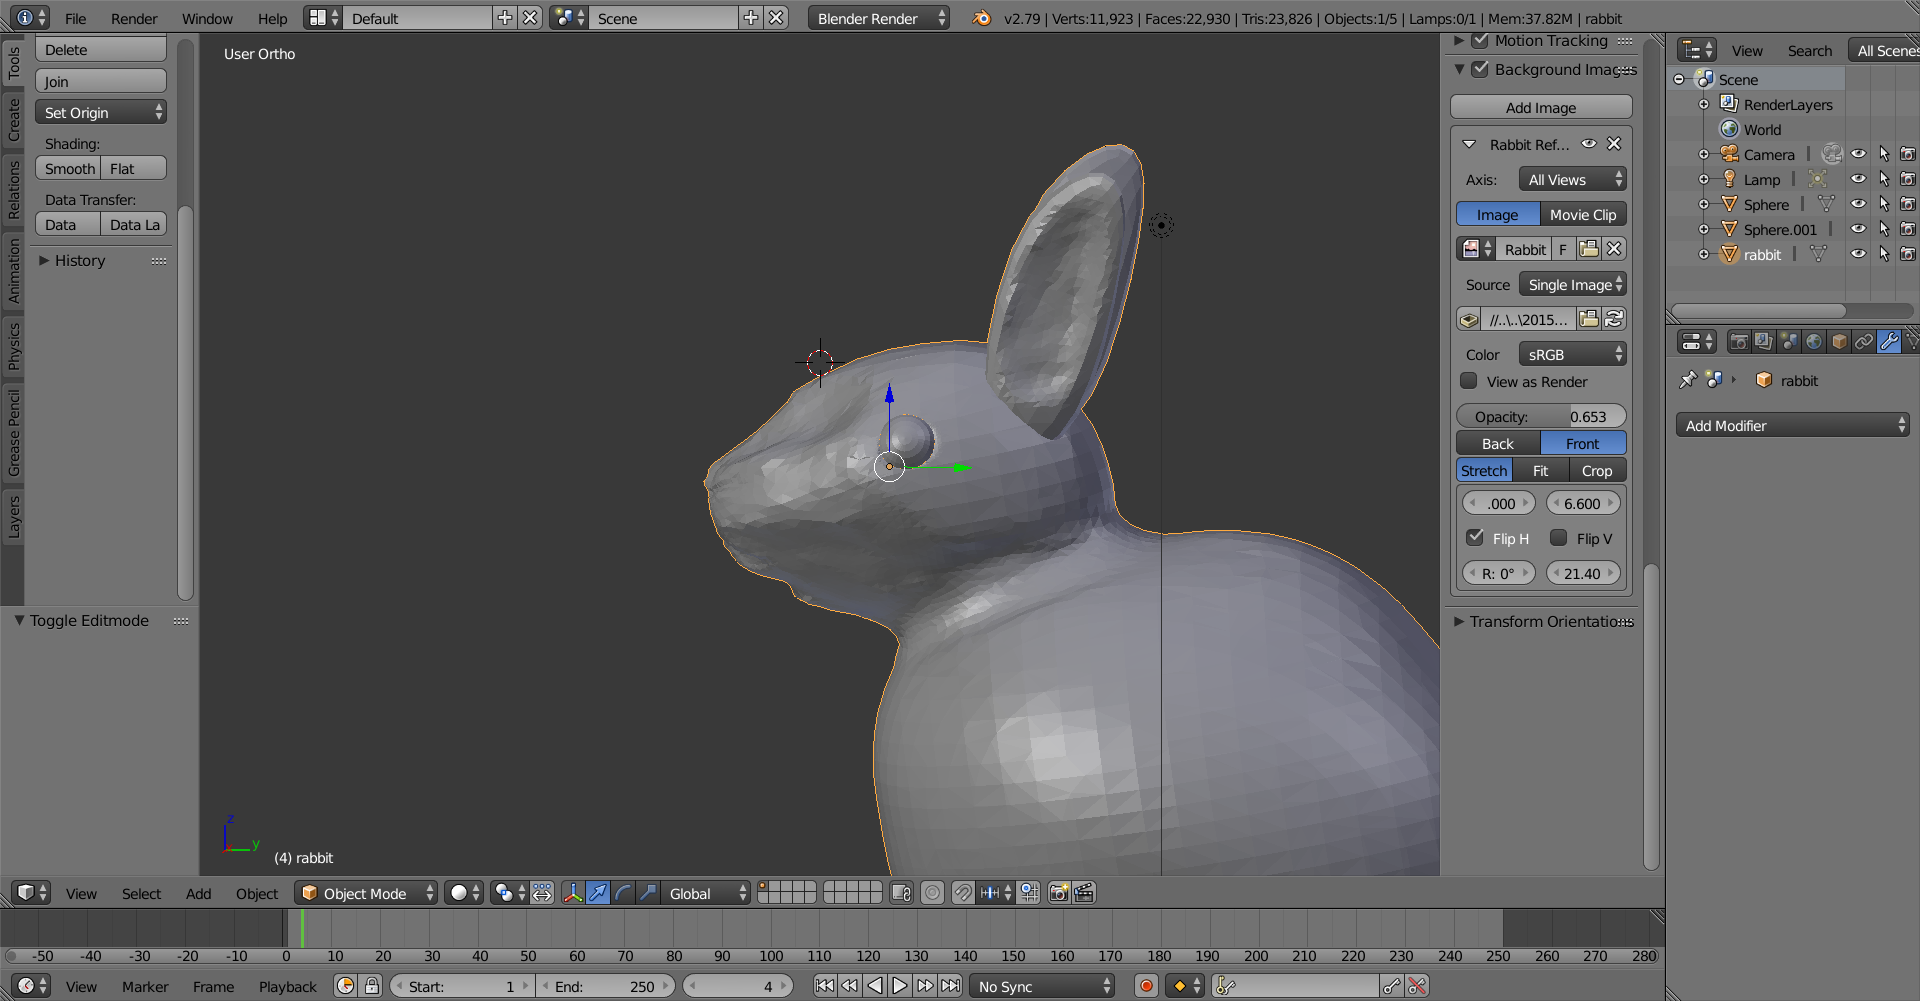Click the Render properties camera tab

coord(1739,342)
